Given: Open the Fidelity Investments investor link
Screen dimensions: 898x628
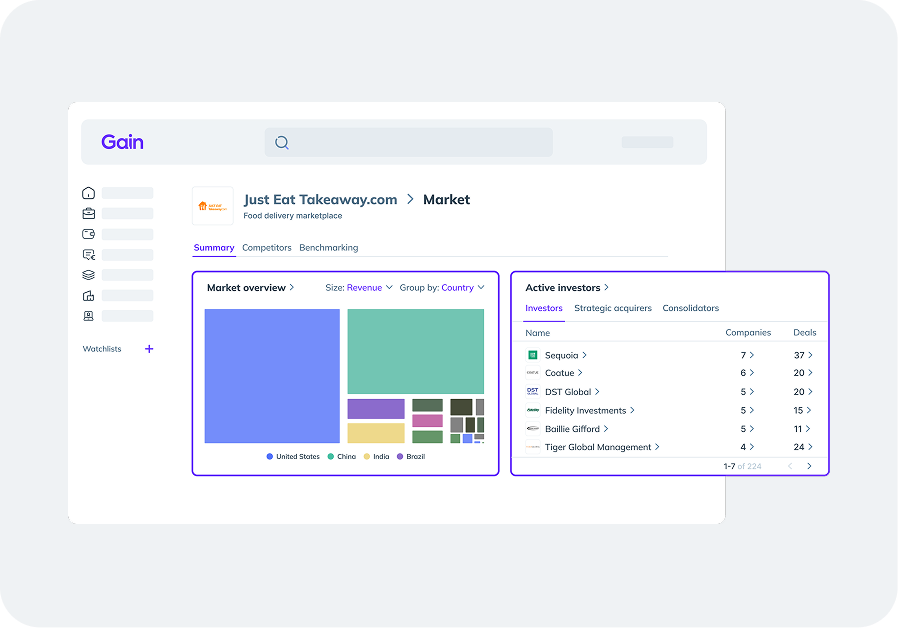Looking at the screenshot, I should 590,410.
